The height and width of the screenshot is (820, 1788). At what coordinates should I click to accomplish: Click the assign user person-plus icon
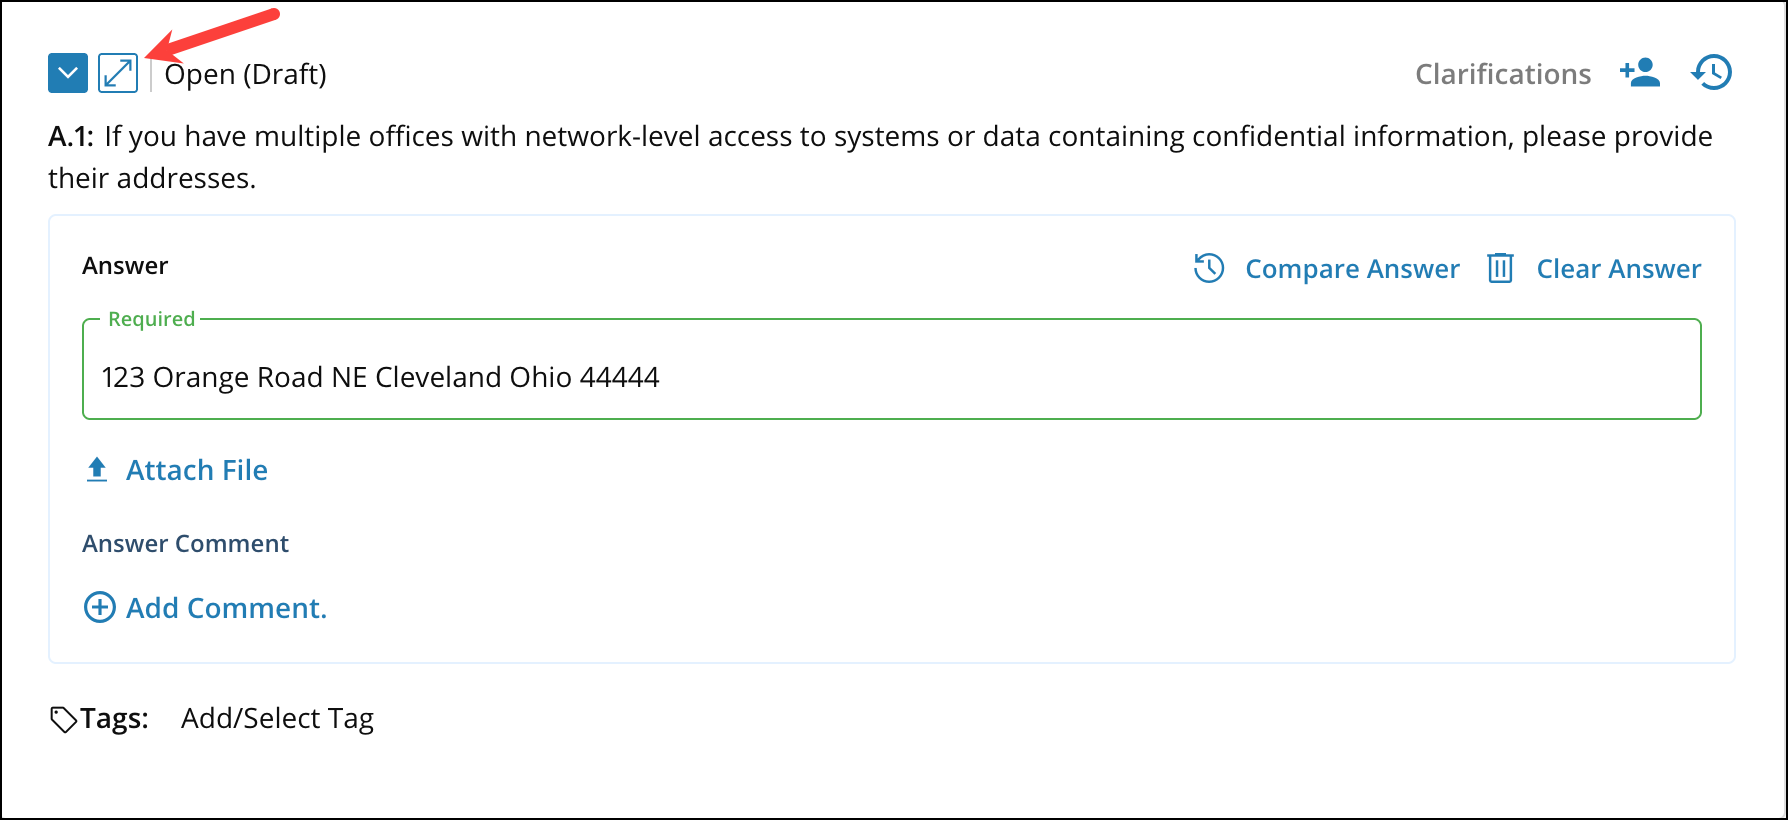pyautogui.click(x=1640, y=73)
